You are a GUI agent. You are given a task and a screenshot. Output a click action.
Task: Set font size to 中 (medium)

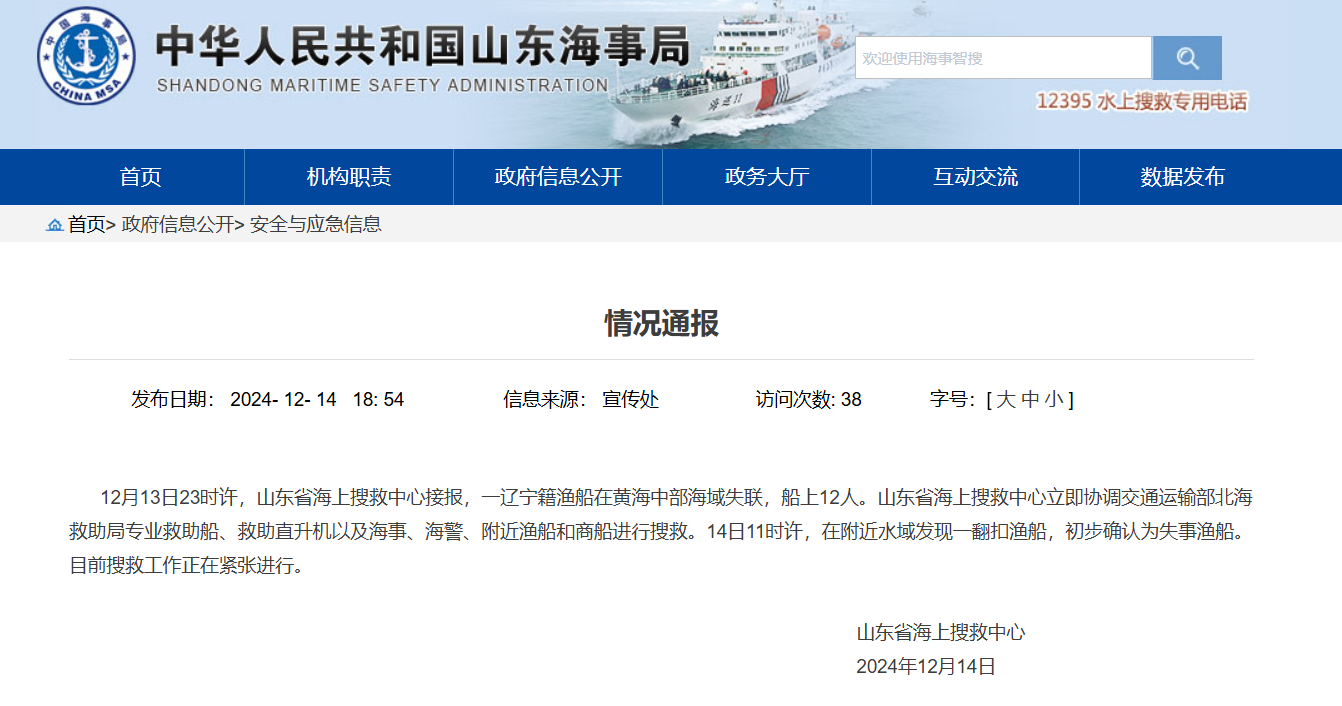pos(1030,400)
